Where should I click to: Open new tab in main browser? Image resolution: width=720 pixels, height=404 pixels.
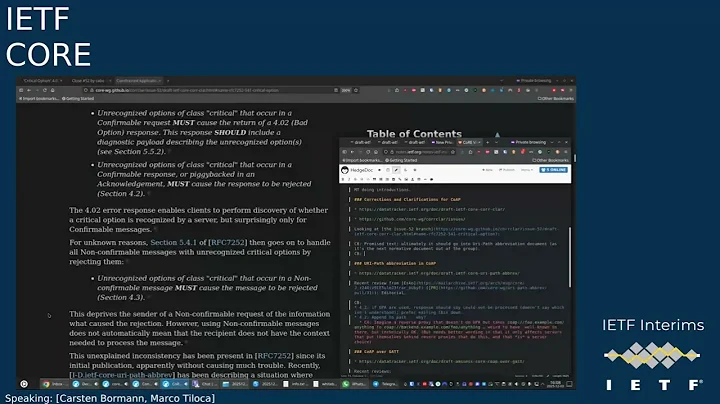coord(168,81)
